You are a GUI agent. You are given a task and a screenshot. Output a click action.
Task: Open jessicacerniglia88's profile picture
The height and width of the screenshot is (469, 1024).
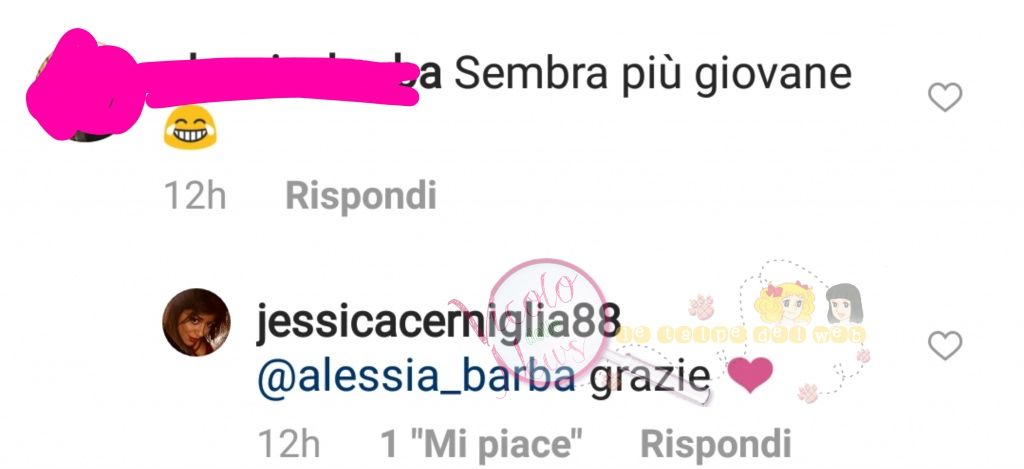click(x=196, y=322)
